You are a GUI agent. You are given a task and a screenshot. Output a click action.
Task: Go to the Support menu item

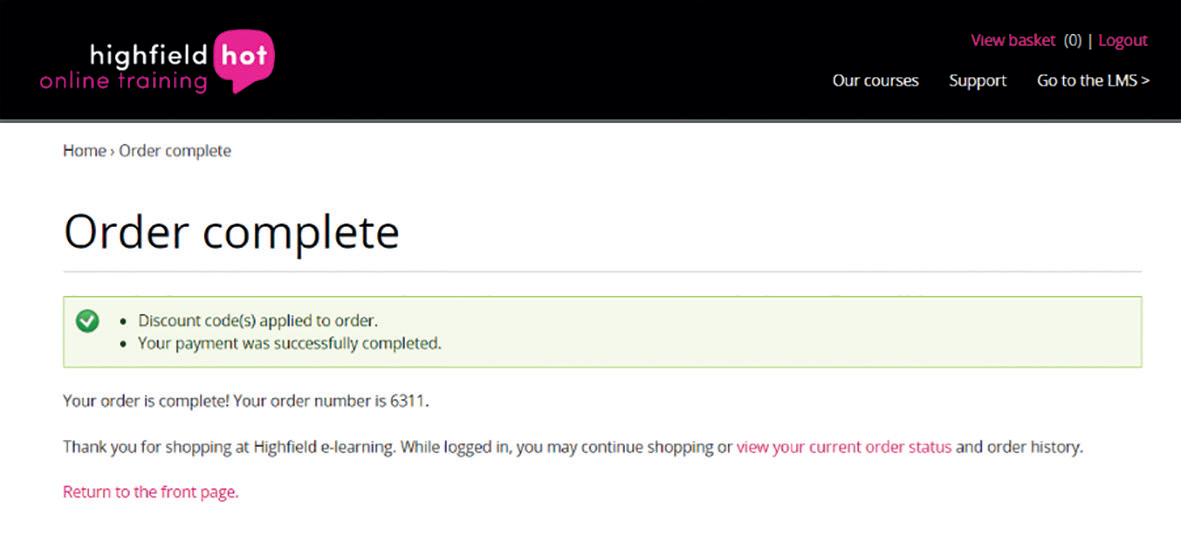coord(977,81)
